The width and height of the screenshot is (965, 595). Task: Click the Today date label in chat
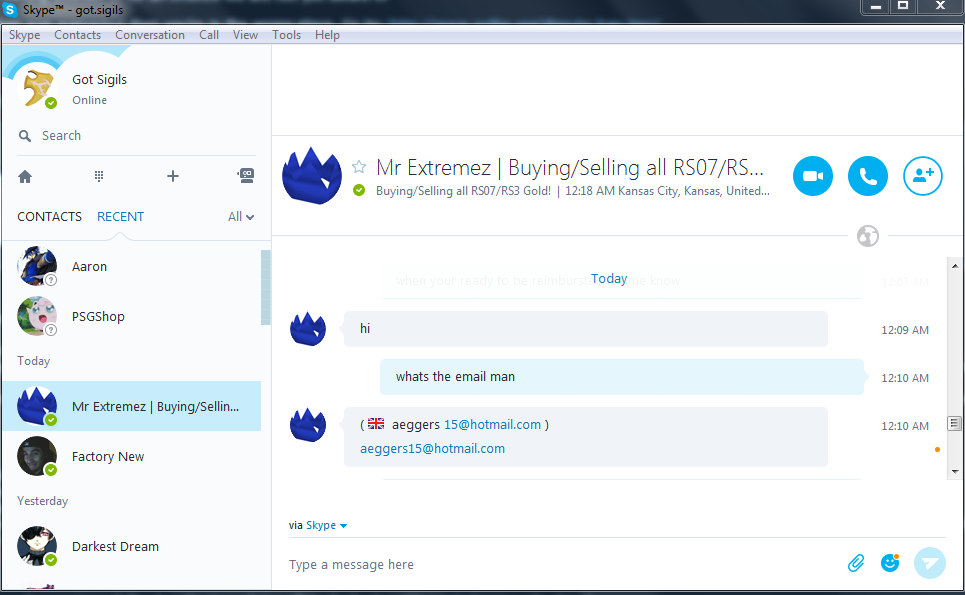[609, 279]
